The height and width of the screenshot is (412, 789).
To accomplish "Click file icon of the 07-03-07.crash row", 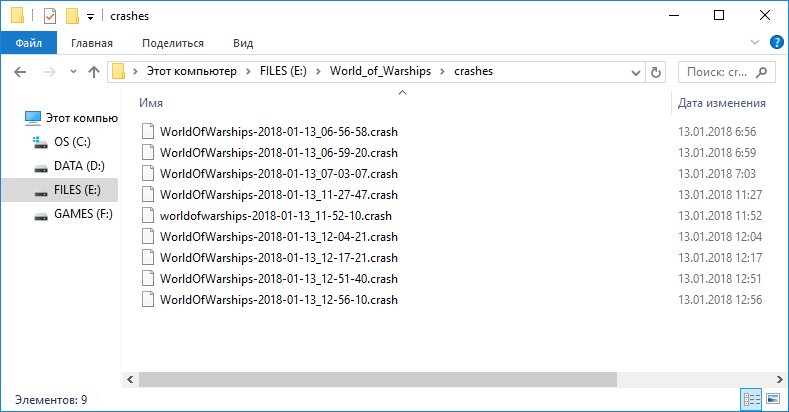I will [148, 174].
